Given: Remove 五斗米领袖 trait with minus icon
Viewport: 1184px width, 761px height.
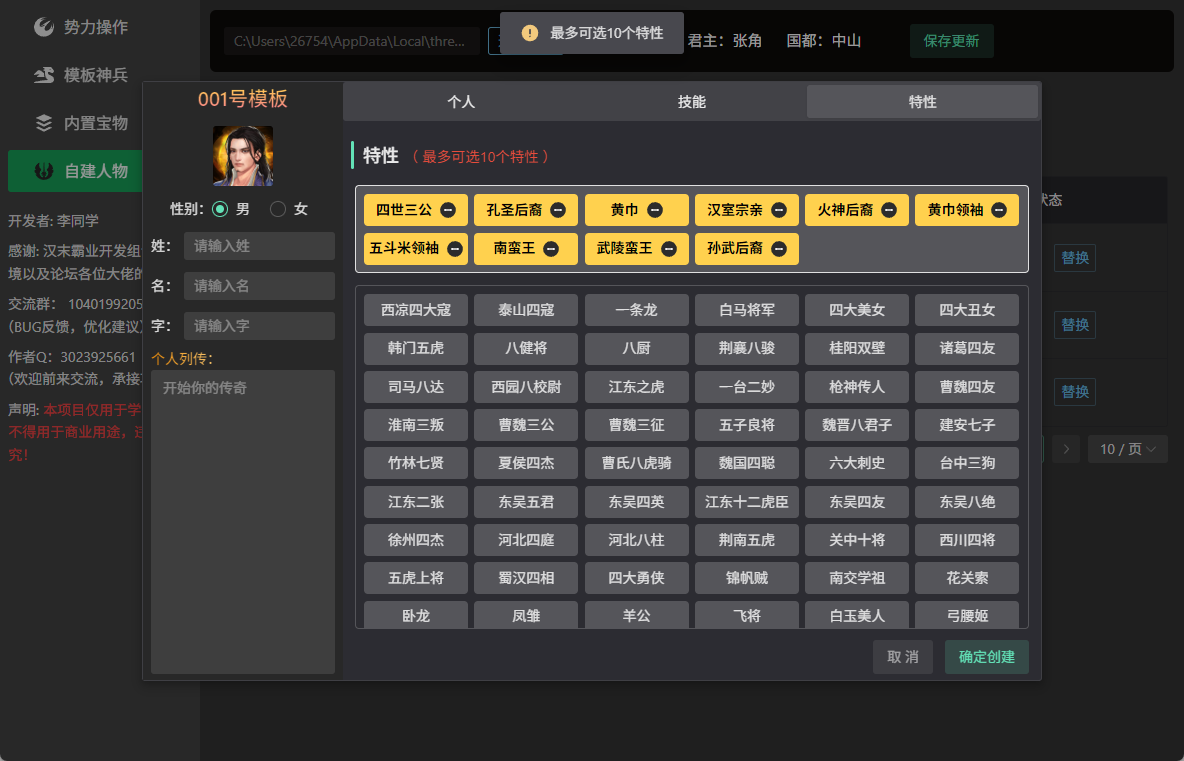Looking at the screenshot, I should [x=455, y=248].
